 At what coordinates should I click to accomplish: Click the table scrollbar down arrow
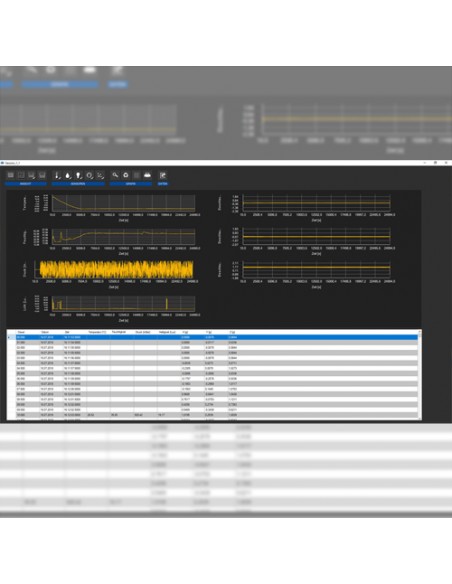(x=420, y=418)
